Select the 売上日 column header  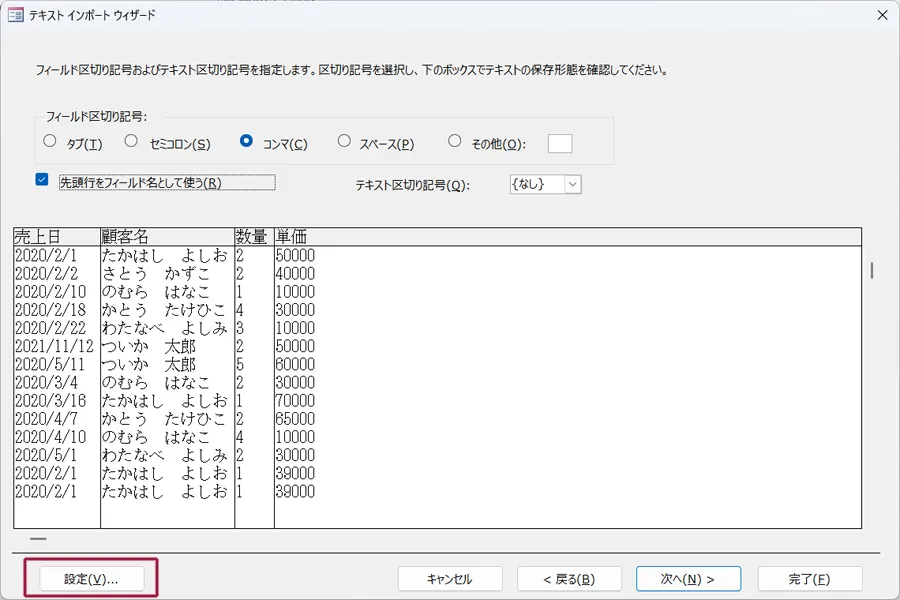(x=56, y=237)
